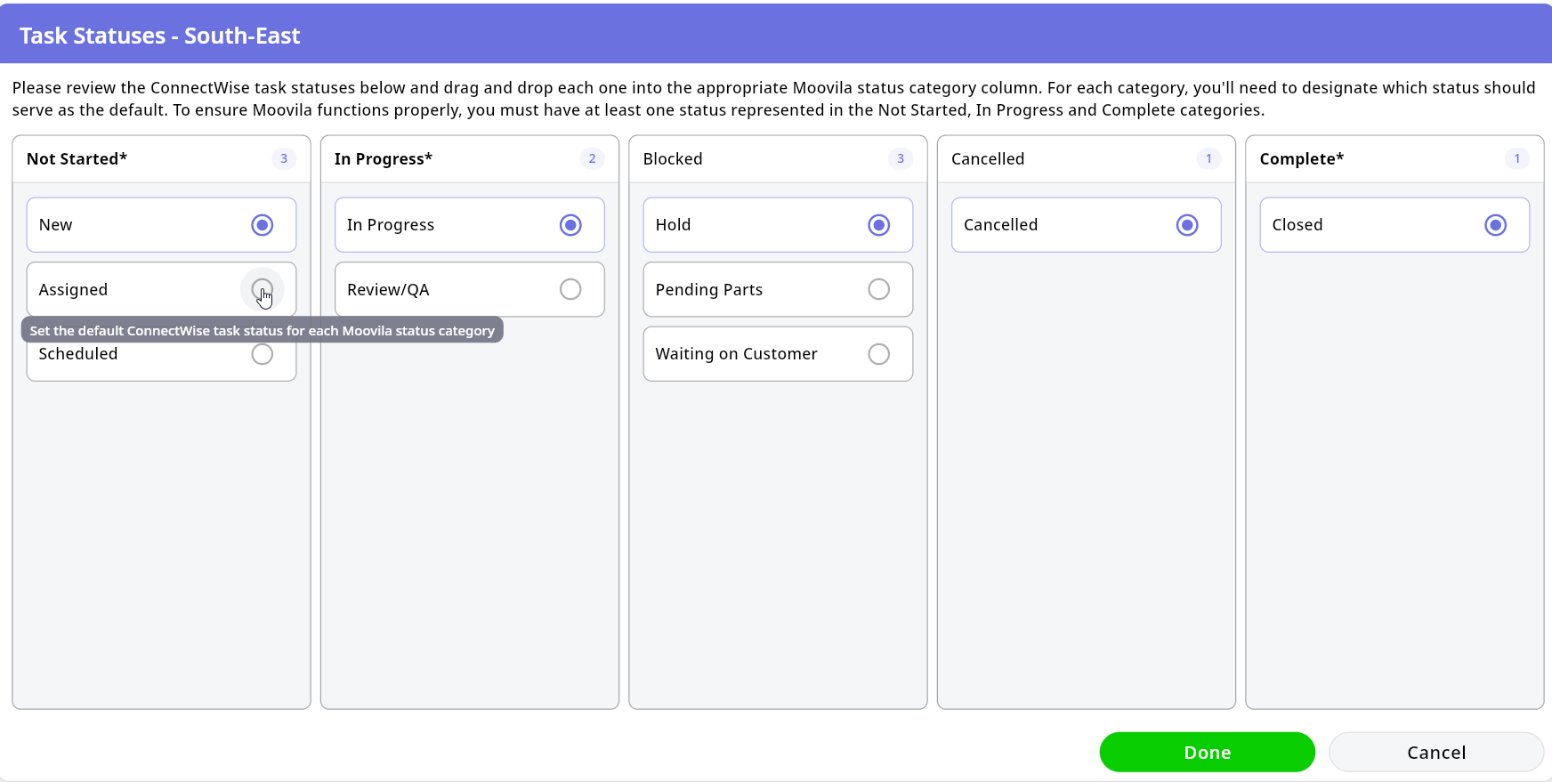Click the Complete* column header
Image resolution: width=1552 pixels, height=782 pixels.
(x=1301, y=159)
